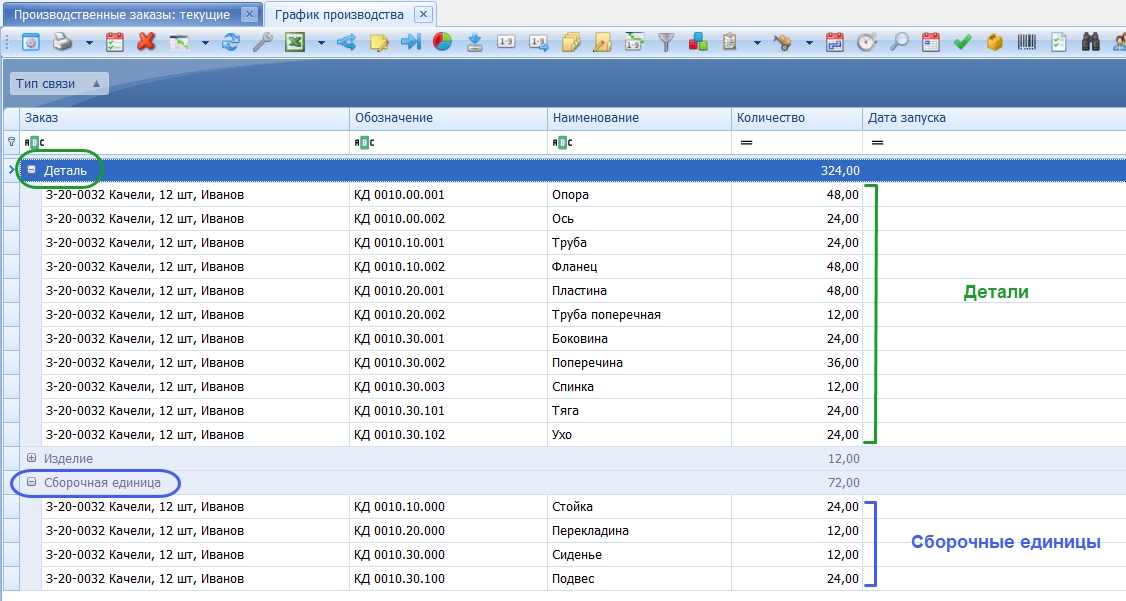
Task: Click the orange package box icon
Action: [x=995, y=42]
